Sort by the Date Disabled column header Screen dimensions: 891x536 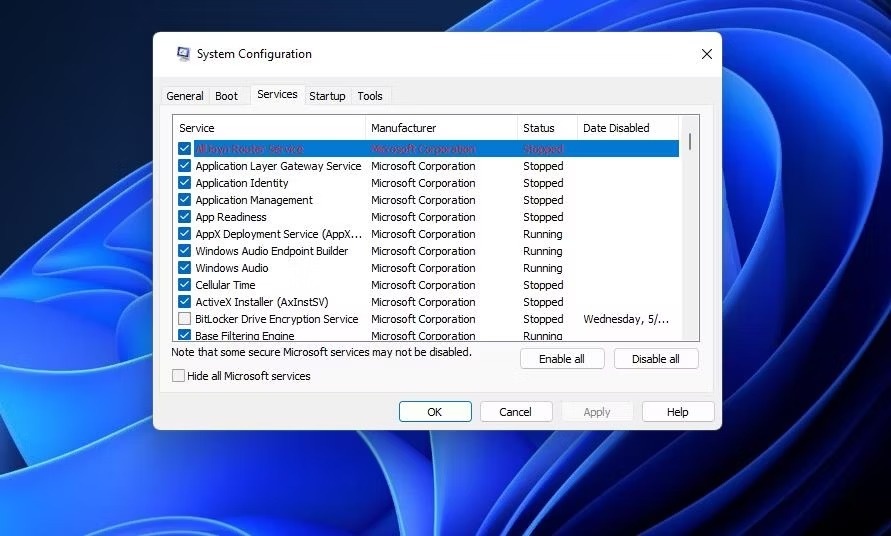click(628, 128)
